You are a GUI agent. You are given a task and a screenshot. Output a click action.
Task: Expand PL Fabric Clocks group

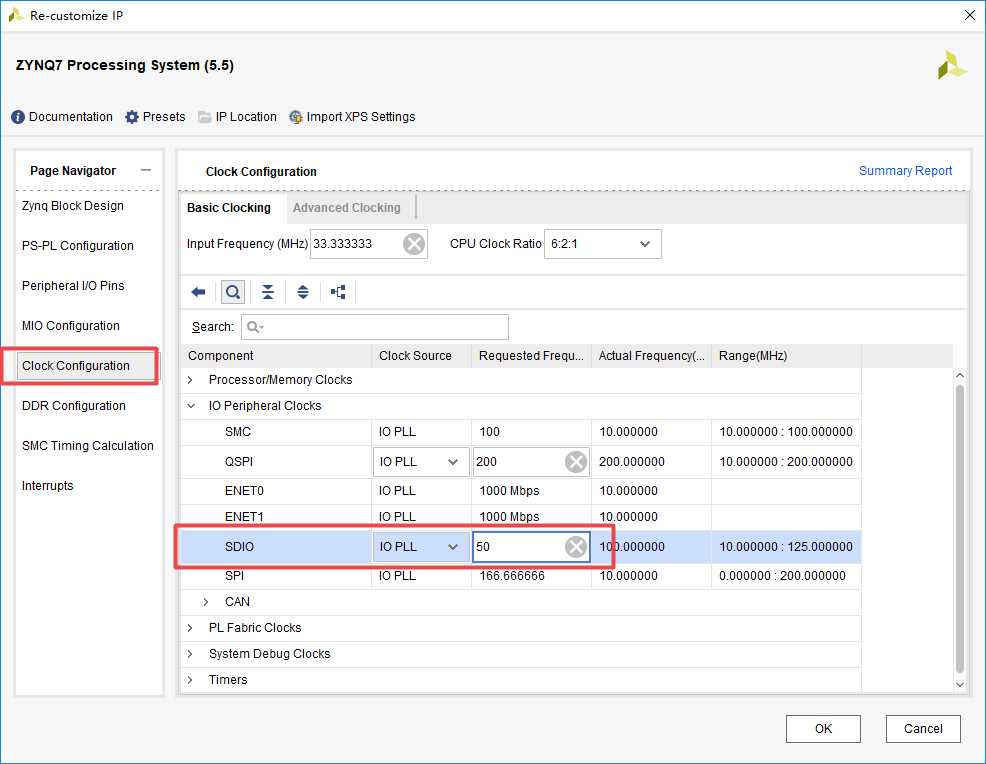click(190, 628)
